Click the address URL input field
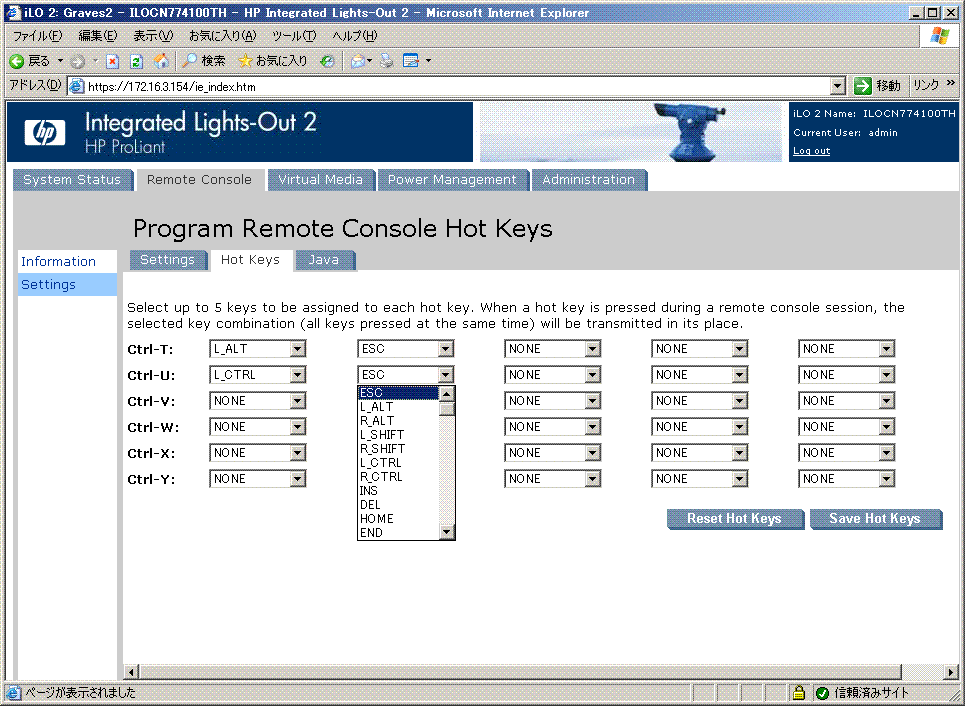Image resolution: width=965 pixels, height=706 pixels. [457, 86]
